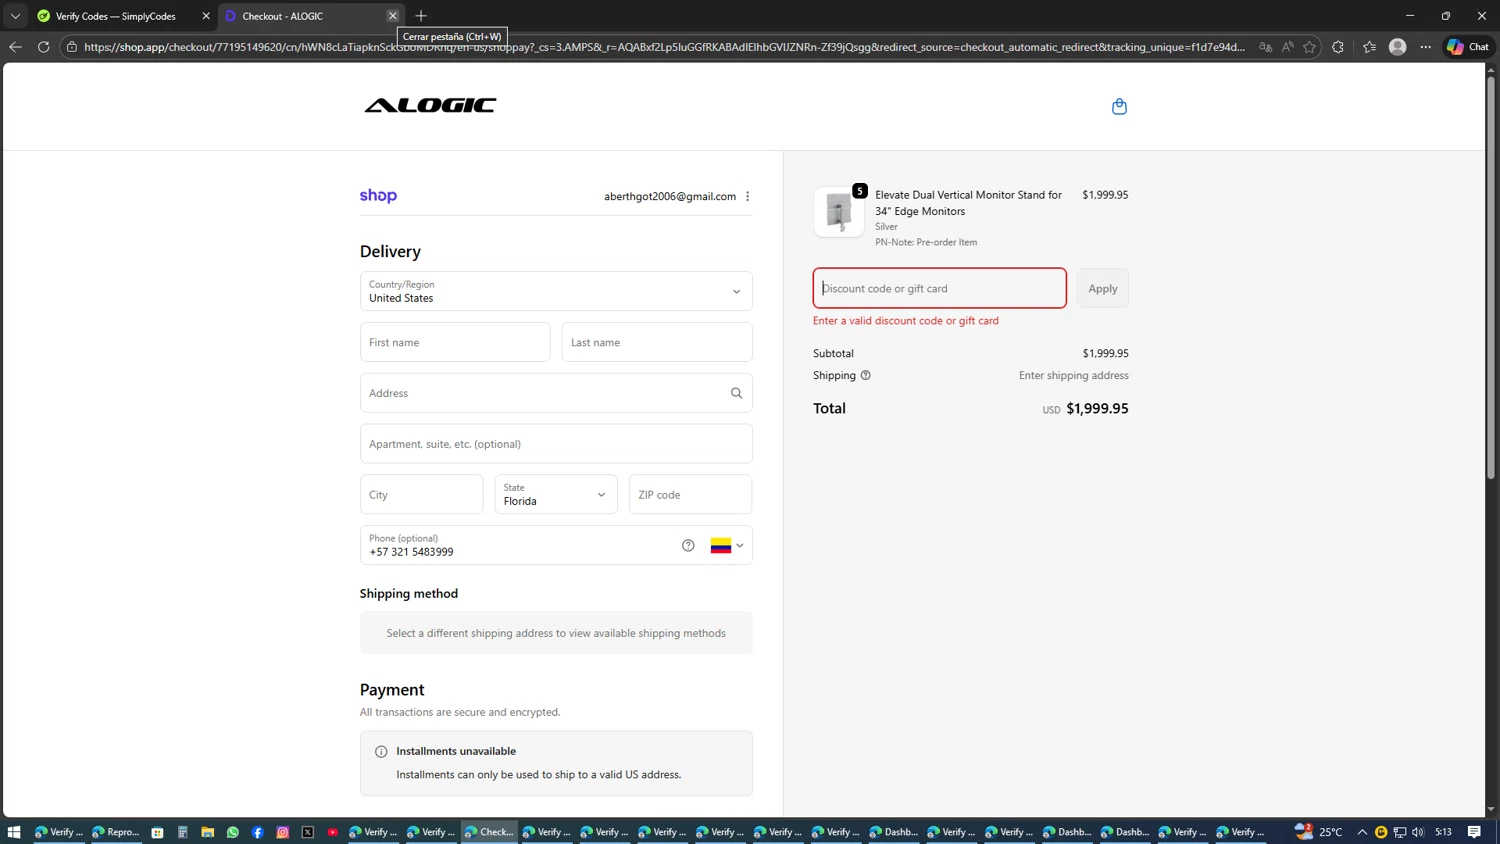Click the Apply discount button
The image size is (1500, 844).
tap(1103, 288)
